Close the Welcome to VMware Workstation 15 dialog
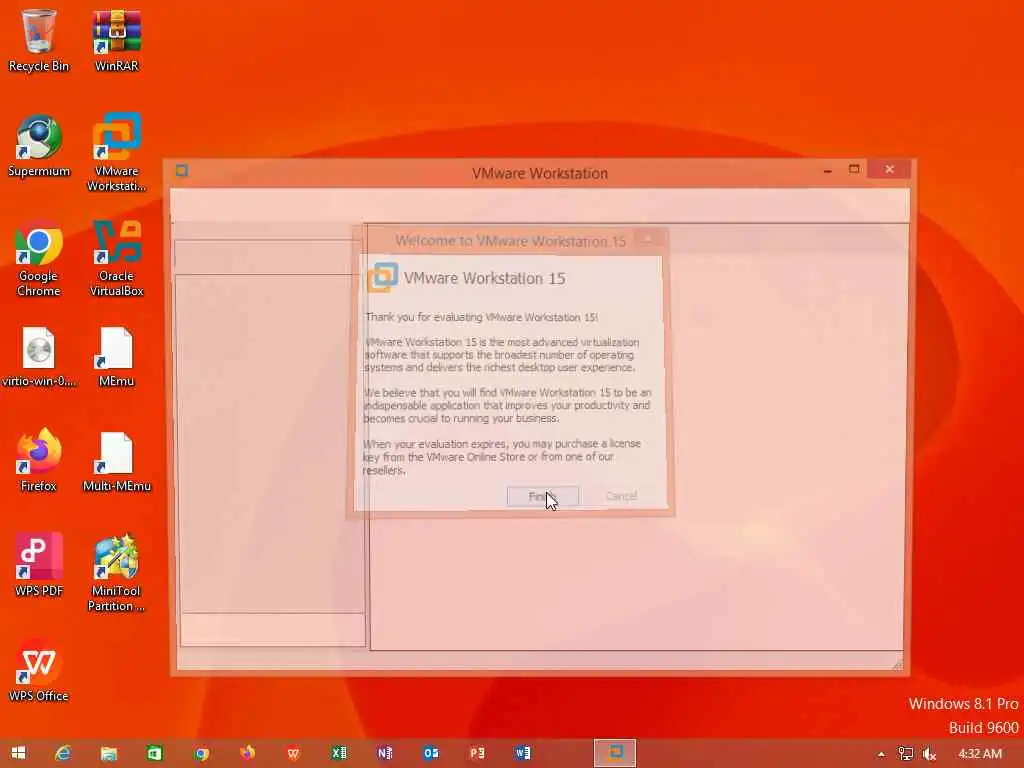1024x768 pixels. (x=647, y=239)
